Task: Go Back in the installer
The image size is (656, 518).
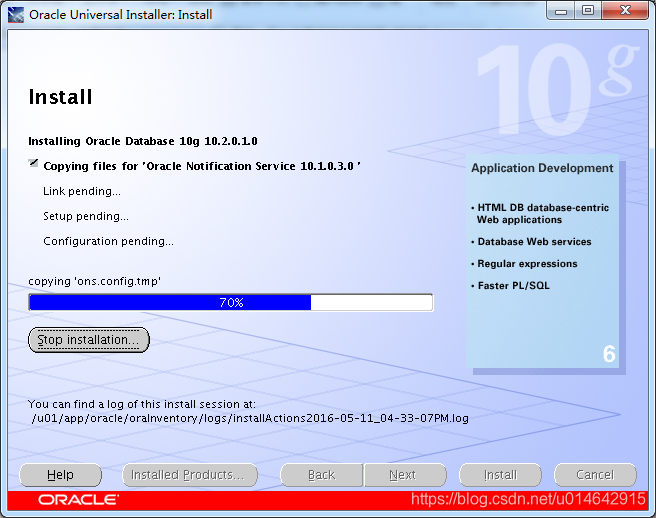Action: click(321, 475)
